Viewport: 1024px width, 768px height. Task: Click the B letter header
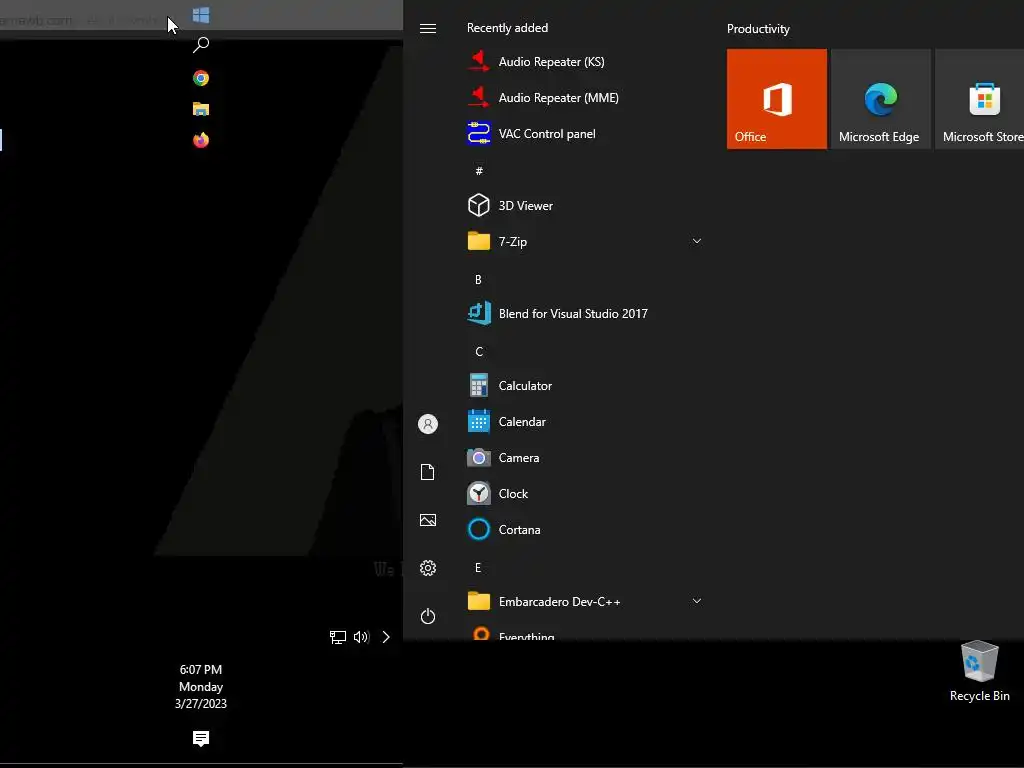478,280
